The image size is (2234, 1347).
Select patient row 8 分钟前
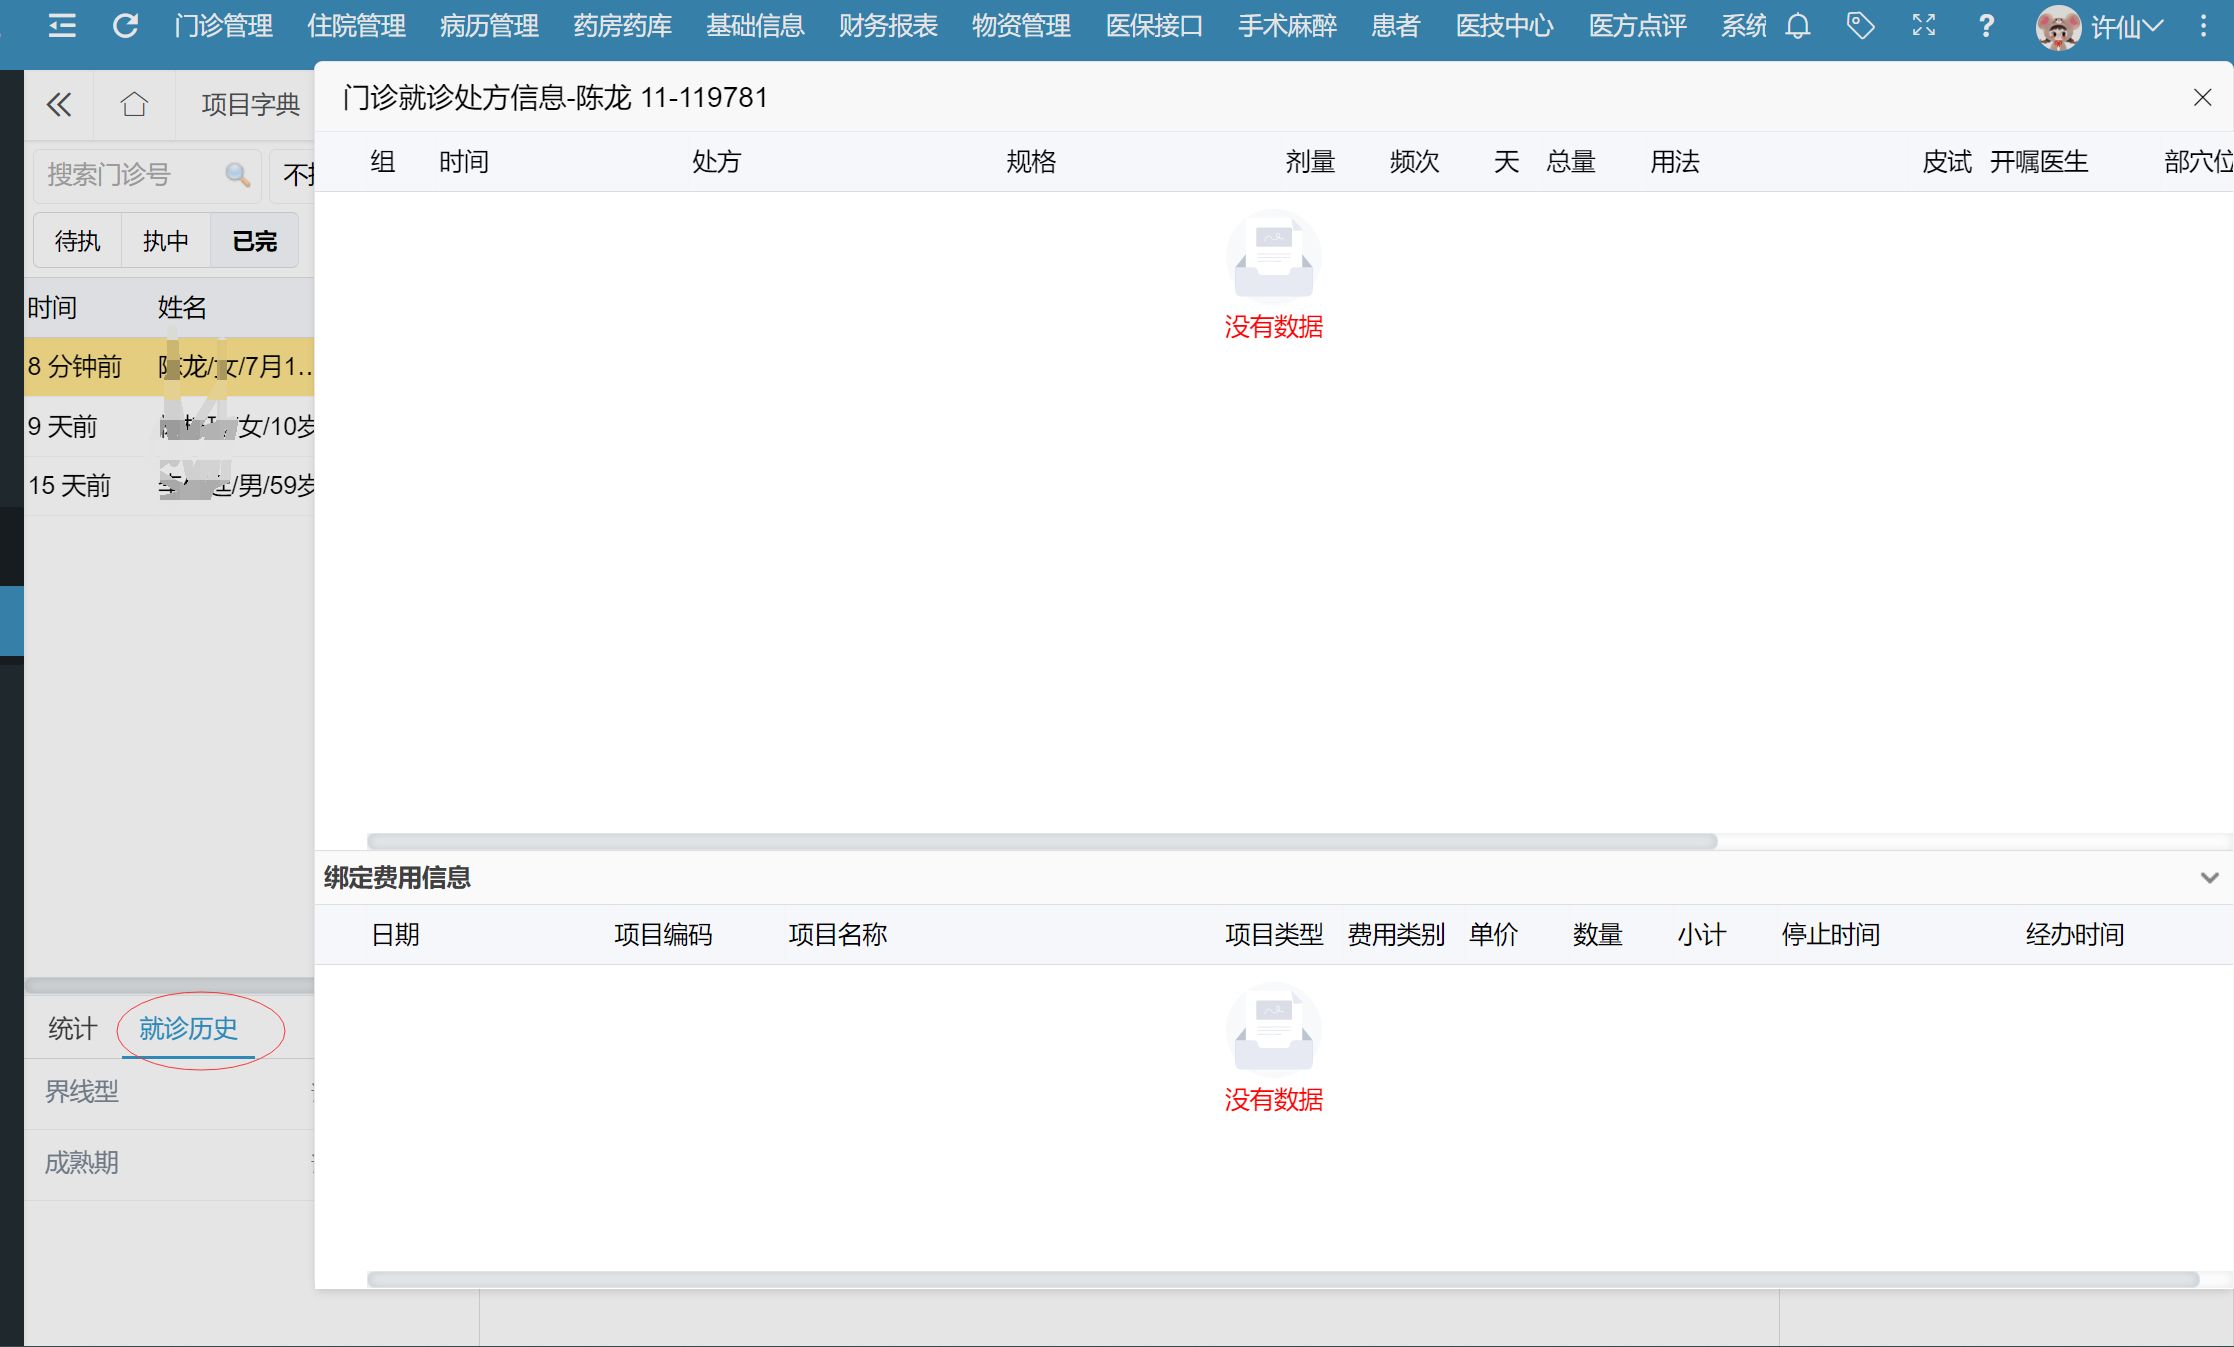pos(170,366)
